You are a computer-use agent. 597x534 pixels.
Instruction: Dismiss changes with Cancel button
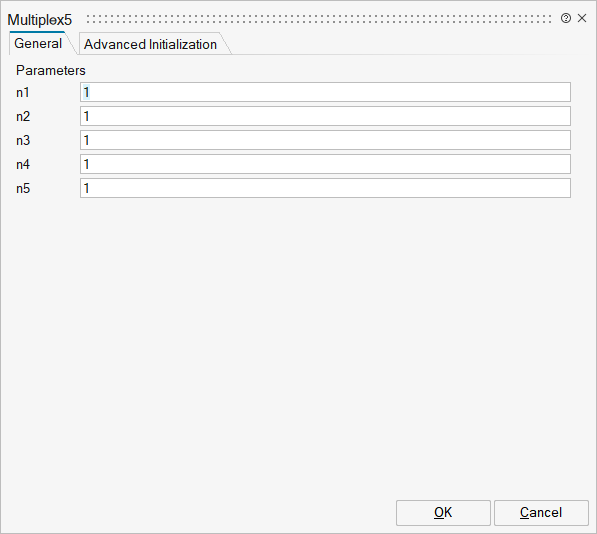tap(541, 513)
